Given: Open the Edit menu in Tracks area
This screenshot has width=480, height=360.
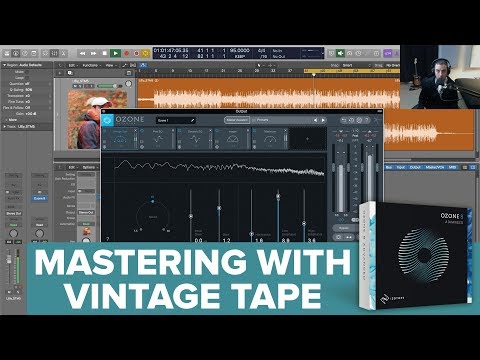Looking at the screenshot, I should pos(73,65).
